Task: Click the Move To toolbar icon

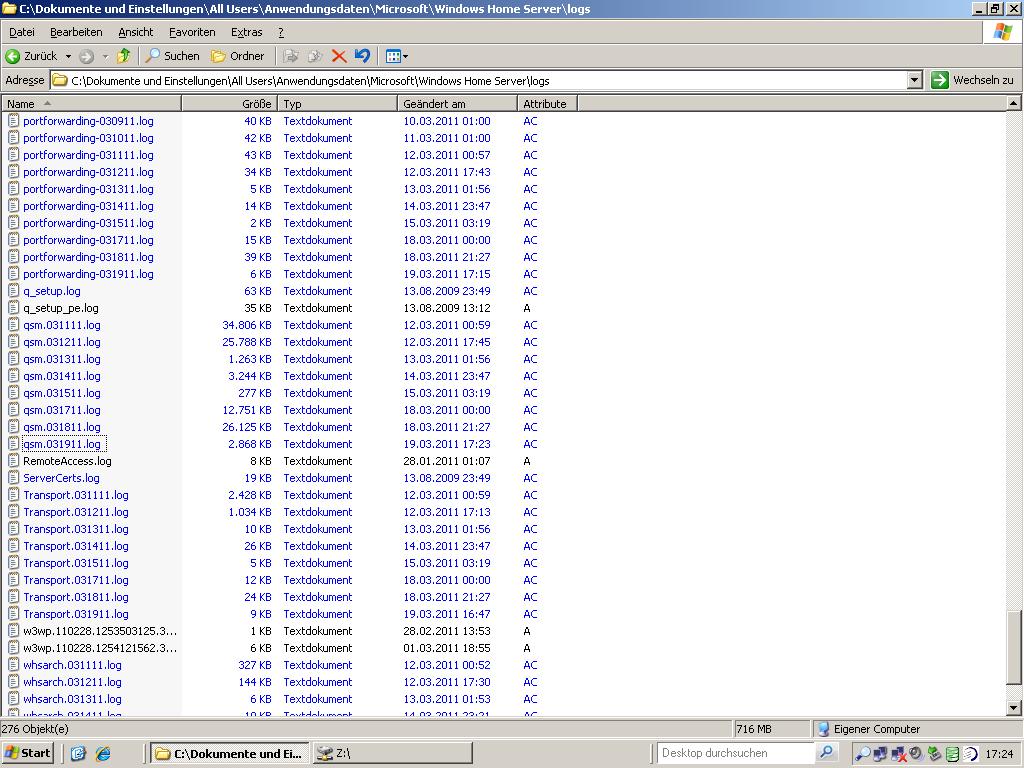Action: (291, 56)
